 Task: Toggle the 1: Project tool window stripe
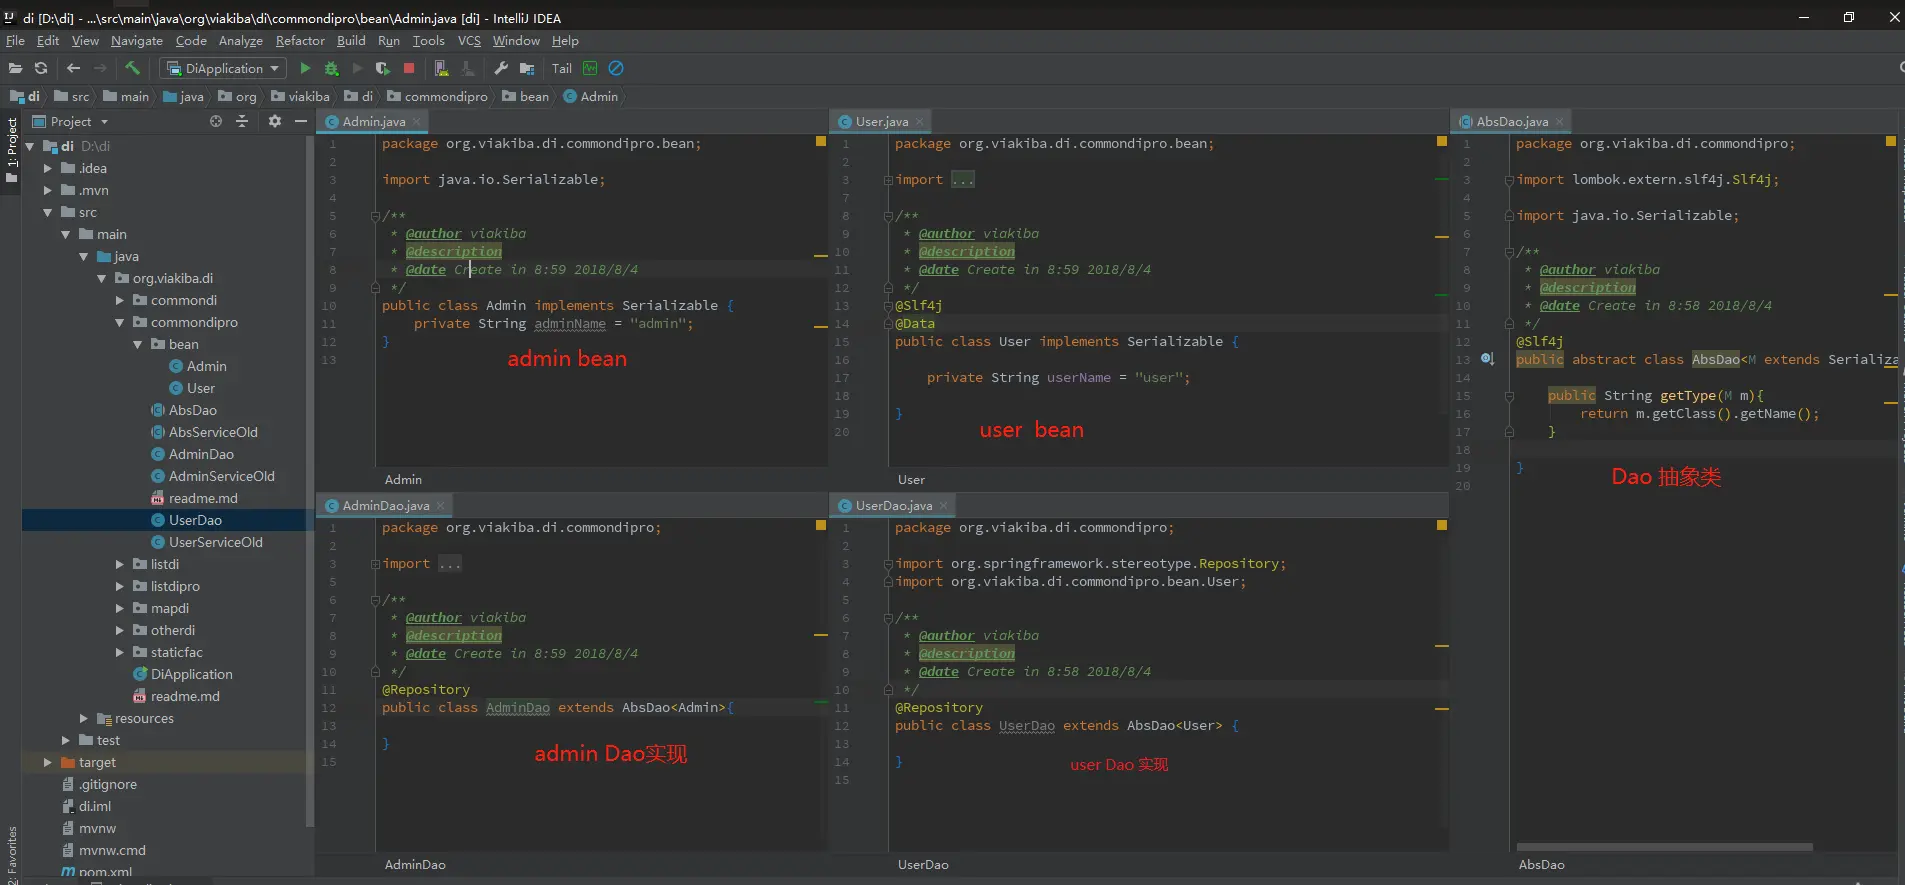(x=12, y=150)
